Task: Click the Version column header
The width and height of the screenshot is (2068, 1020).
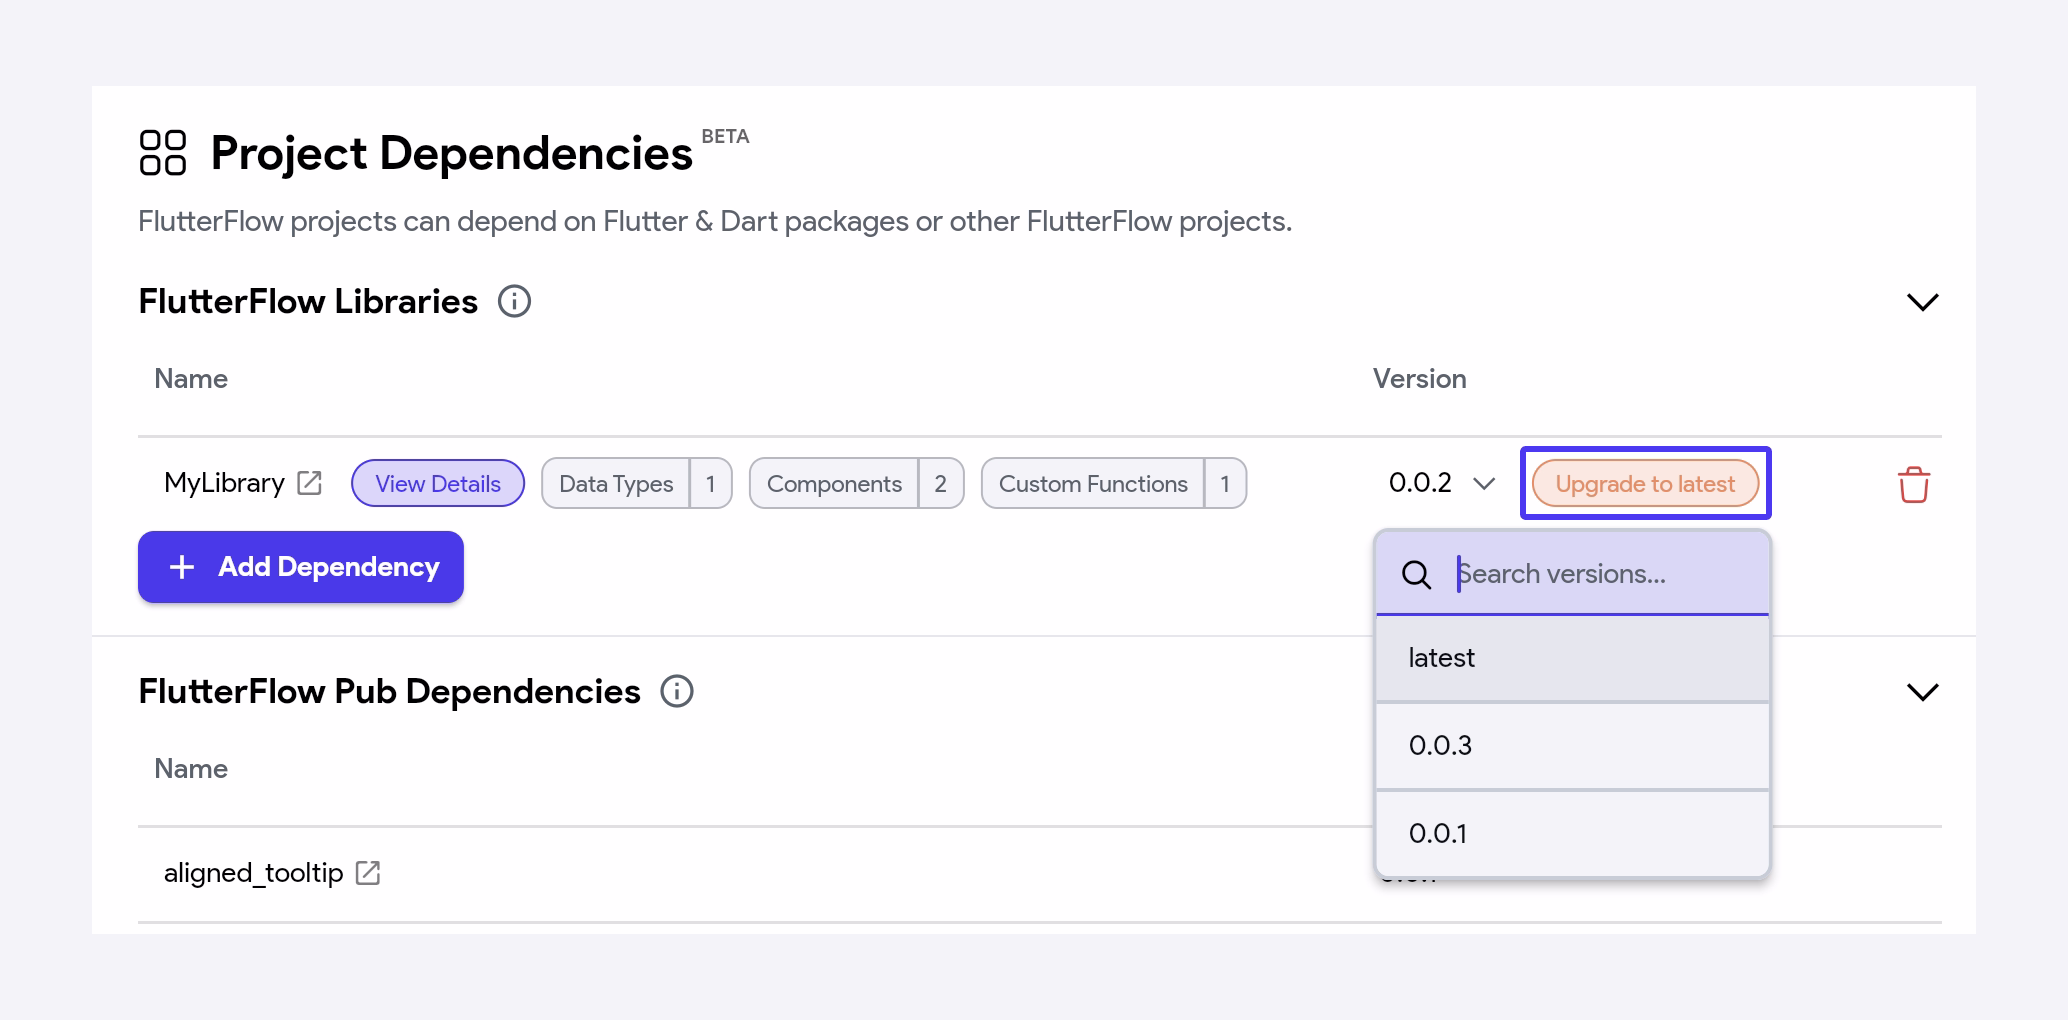Action: pyautogui.click(x=1419, y=379)
